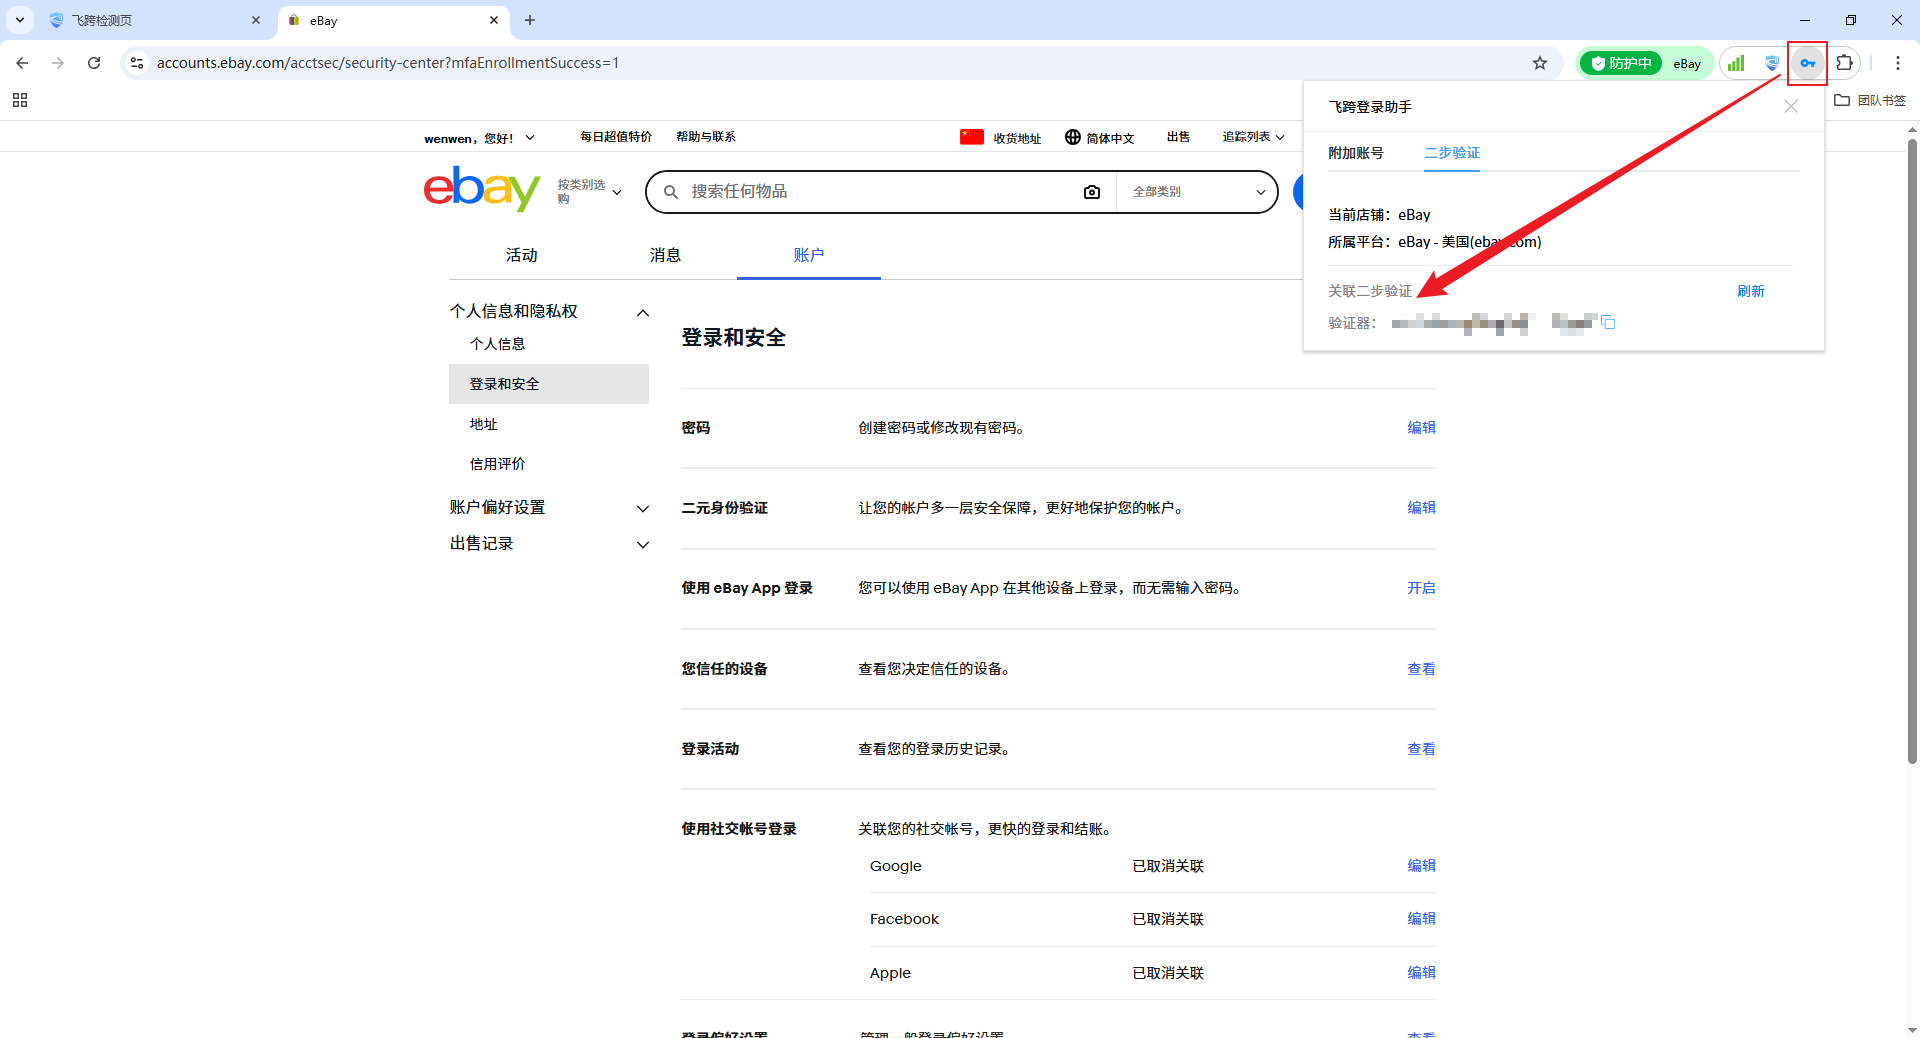Screen dimensions: 1920x1038
Task: Edit 二元身份验证 two-factor setting
Action: [x=1421, y=507]
